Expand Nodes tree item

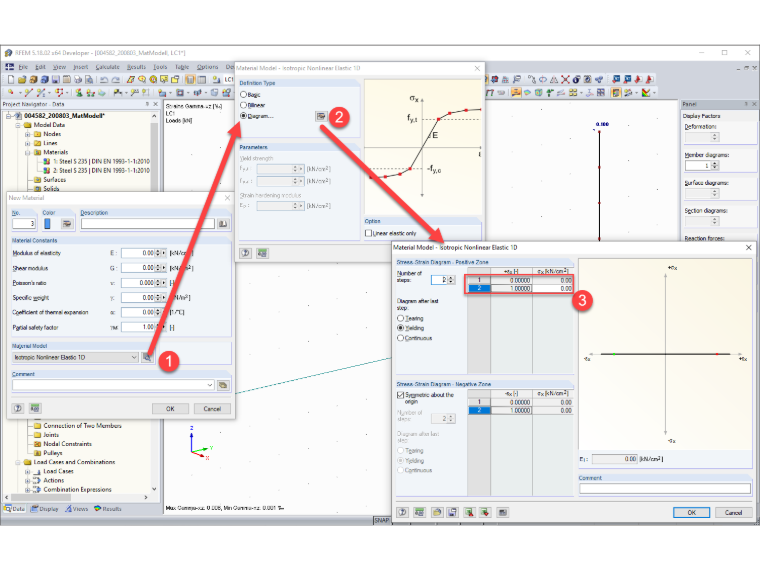pyautogui.click(x=28, y=134)
